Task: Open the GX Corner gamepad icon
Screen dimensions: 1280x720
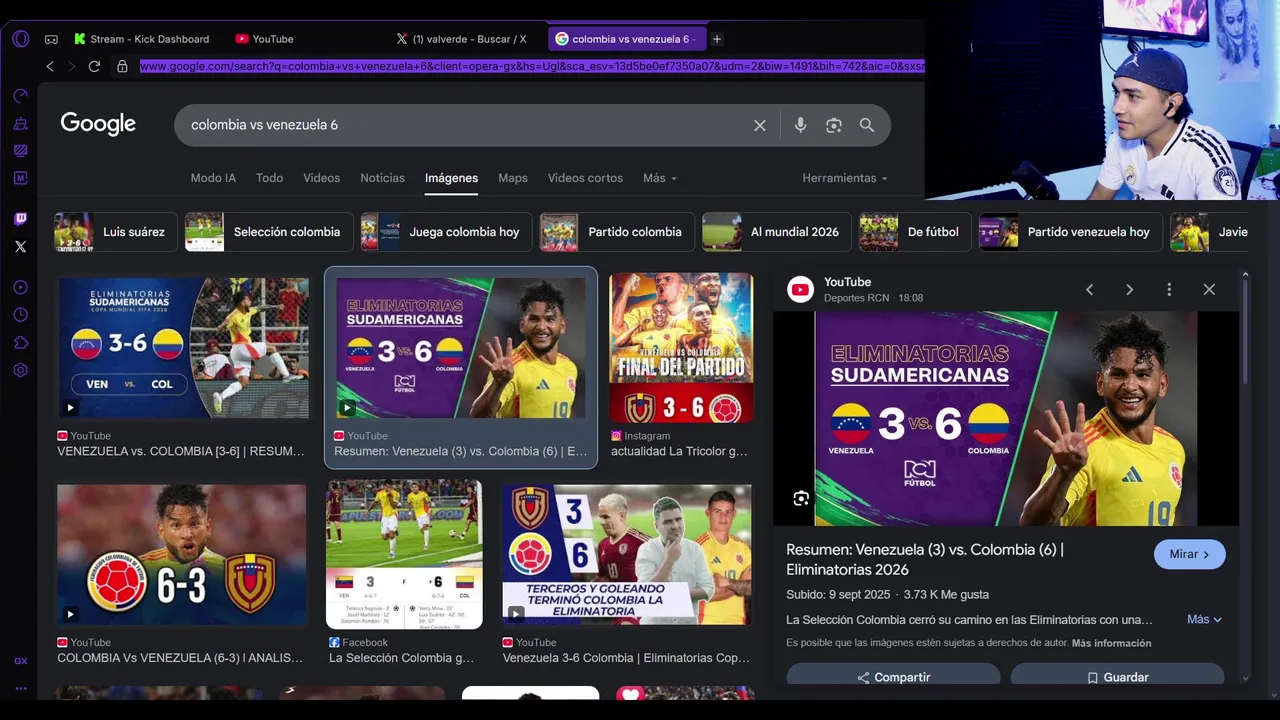Action: click(51, 39)
